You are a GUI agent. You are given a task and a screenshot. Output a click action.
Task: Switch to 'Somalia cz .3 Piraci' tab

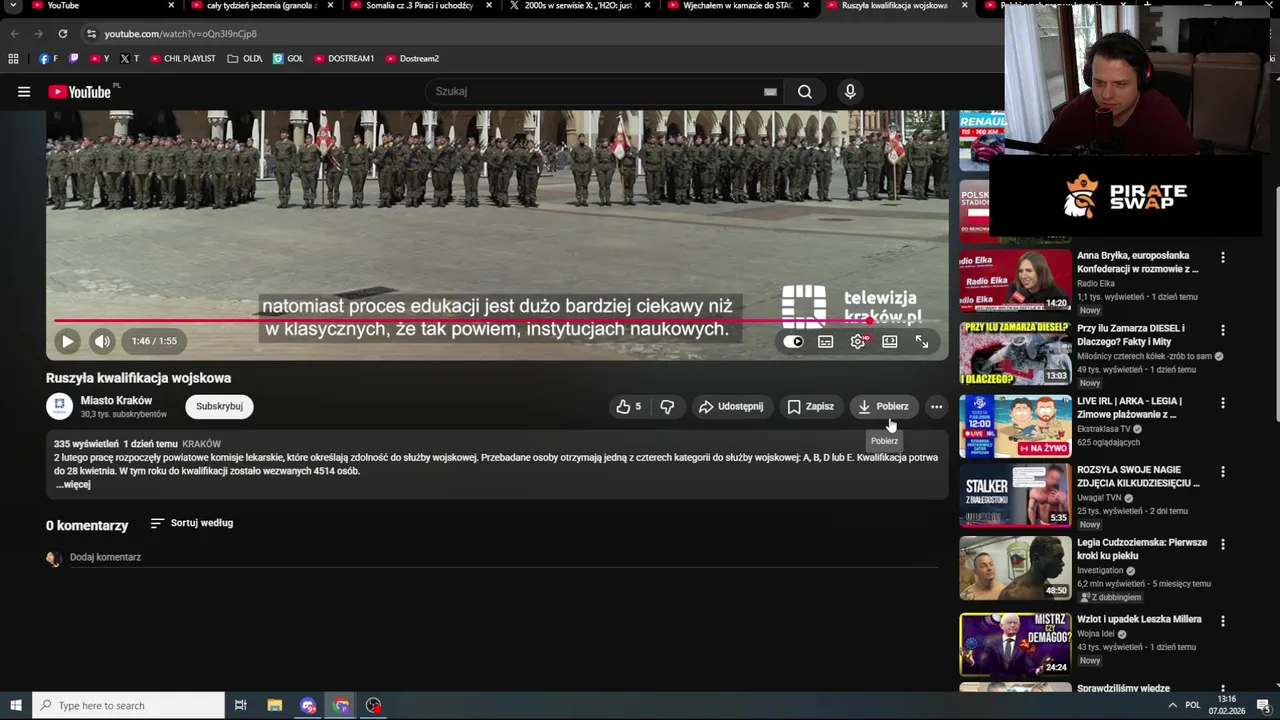coord(420,6)
